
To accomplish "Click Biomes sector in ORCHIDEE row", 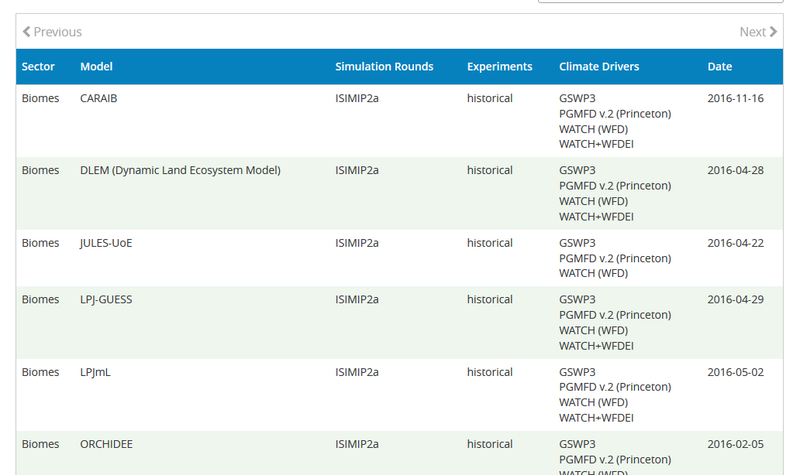I will tap(40, 444).
